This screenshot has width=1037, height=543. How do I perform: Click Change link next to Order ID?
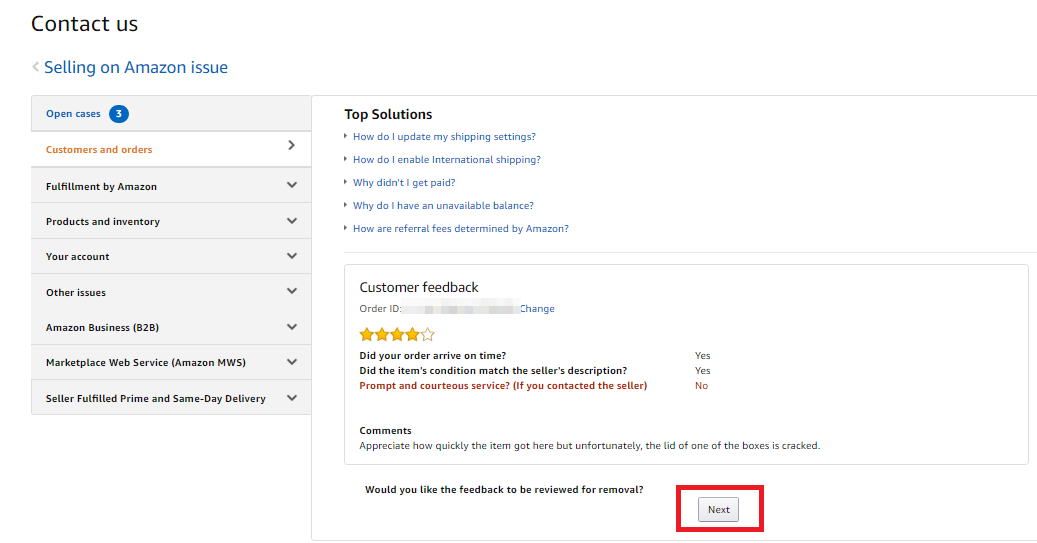click(x=537, y=309)
